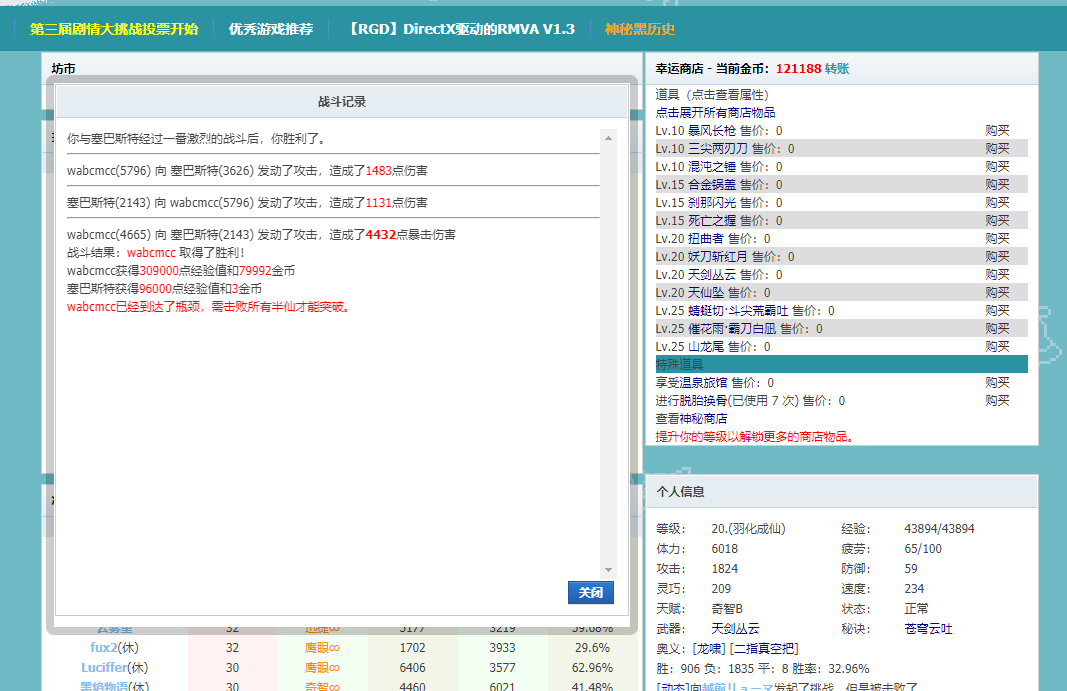Buy Lv.10 混沌之锤
The width and height of the screenshot is (1067, 691).
(x=997, y=167)
